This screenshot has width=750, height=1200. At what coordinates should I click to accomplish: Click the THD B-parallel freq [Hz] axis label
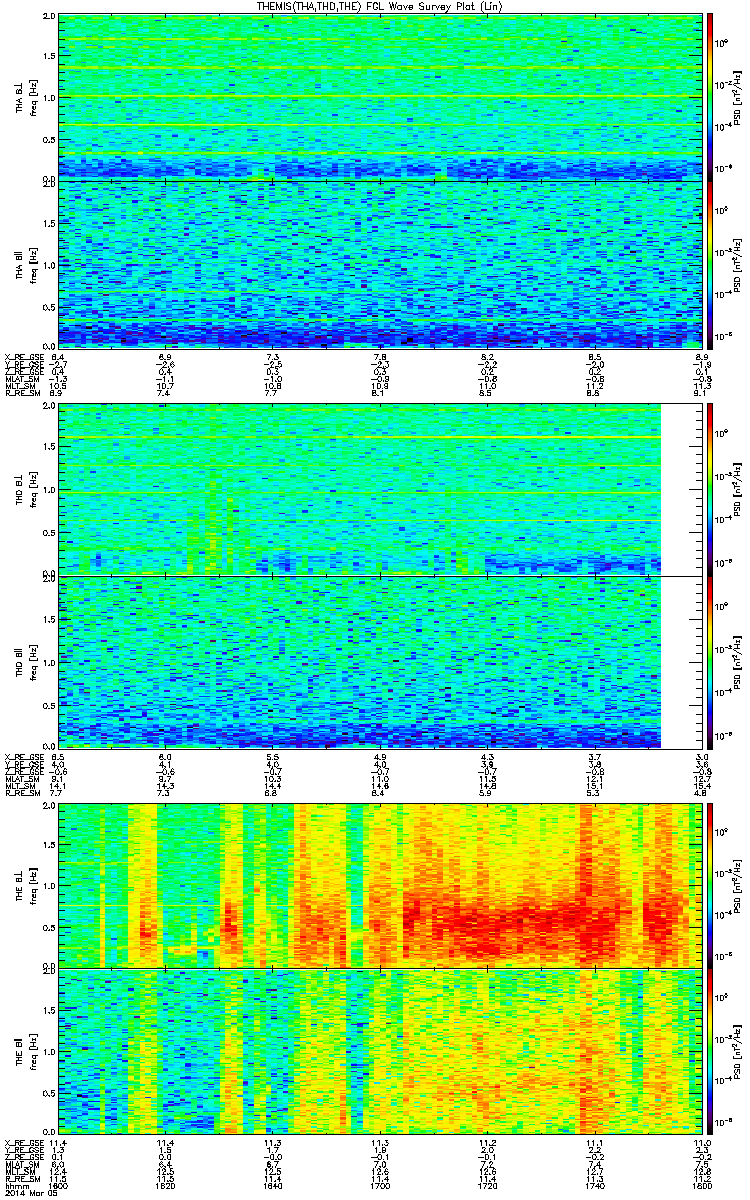[32, 661]
